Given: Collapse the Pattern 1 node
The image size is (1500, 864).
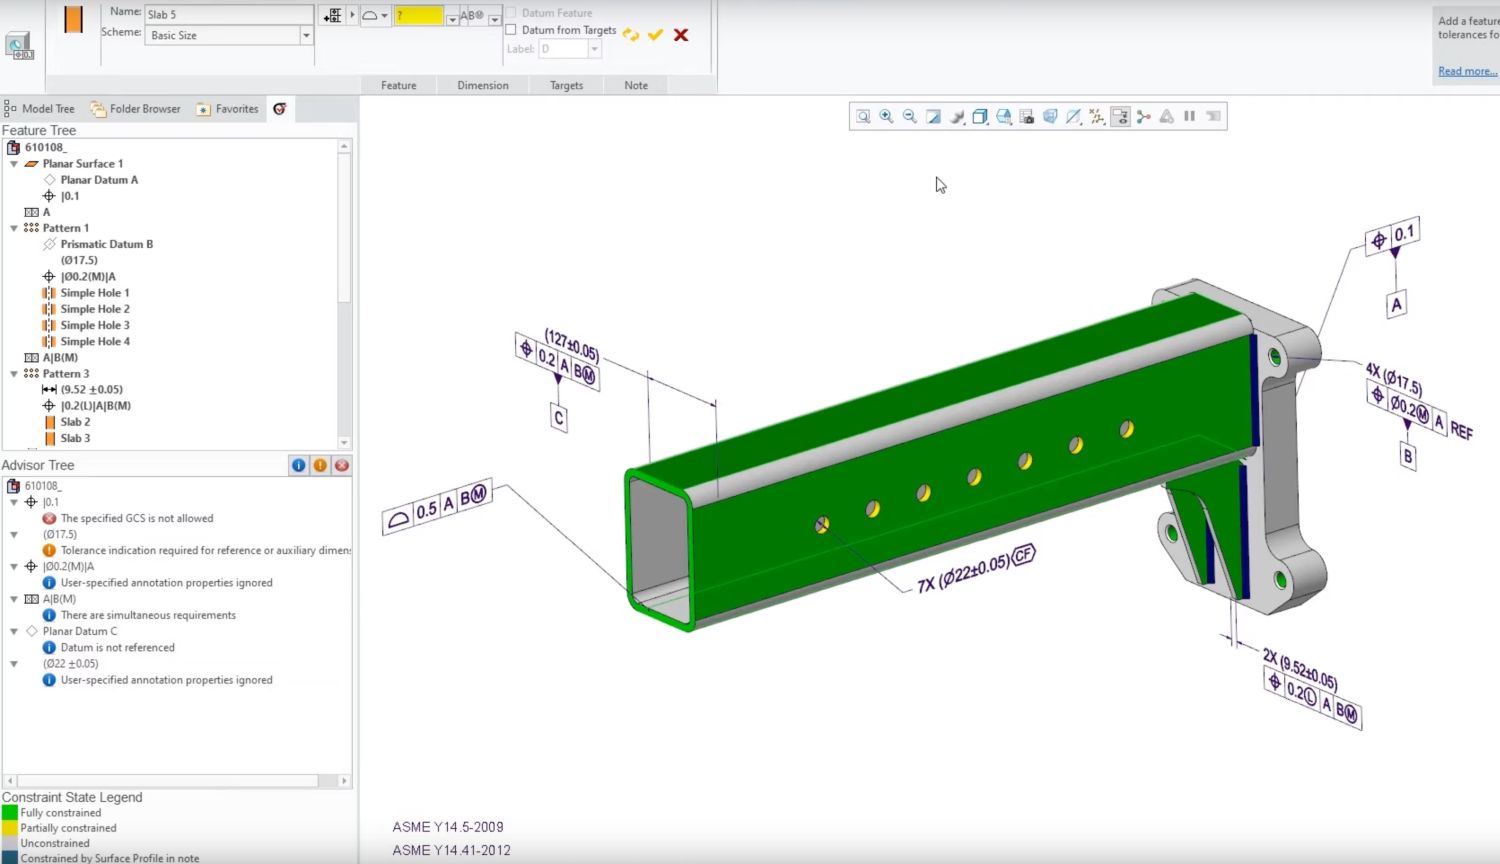Looking at the screenshot, I should 14,228.
